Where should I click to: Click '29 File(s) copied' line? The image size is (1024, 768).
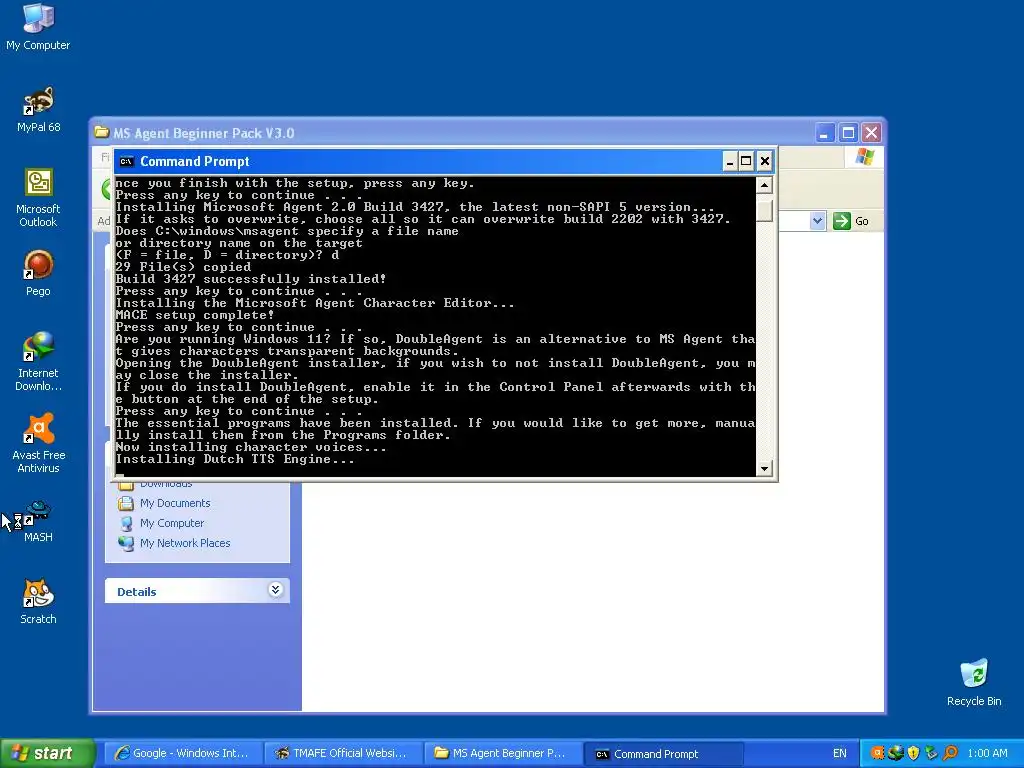pos(183,267)
